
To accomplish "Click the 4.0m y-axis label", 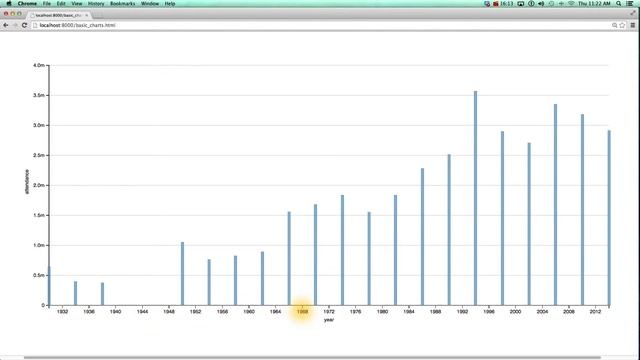I will pyautogui.click(x=39, y=65).
